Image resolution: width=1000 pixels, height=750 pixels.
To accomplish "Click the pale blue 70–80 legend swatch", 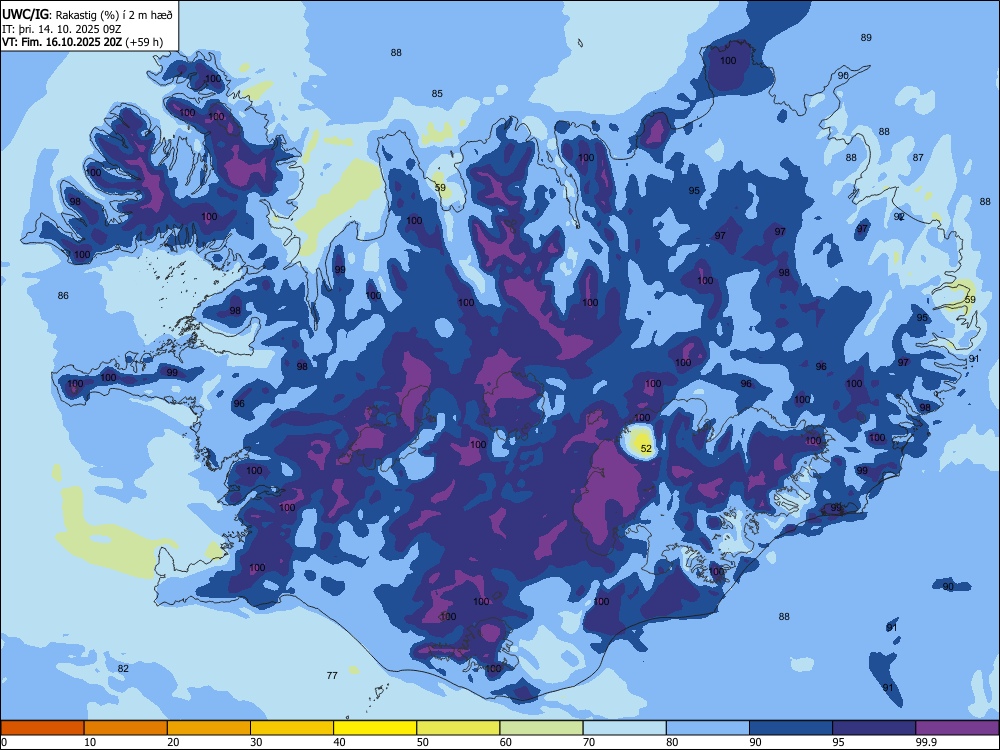I will (624, 728).
